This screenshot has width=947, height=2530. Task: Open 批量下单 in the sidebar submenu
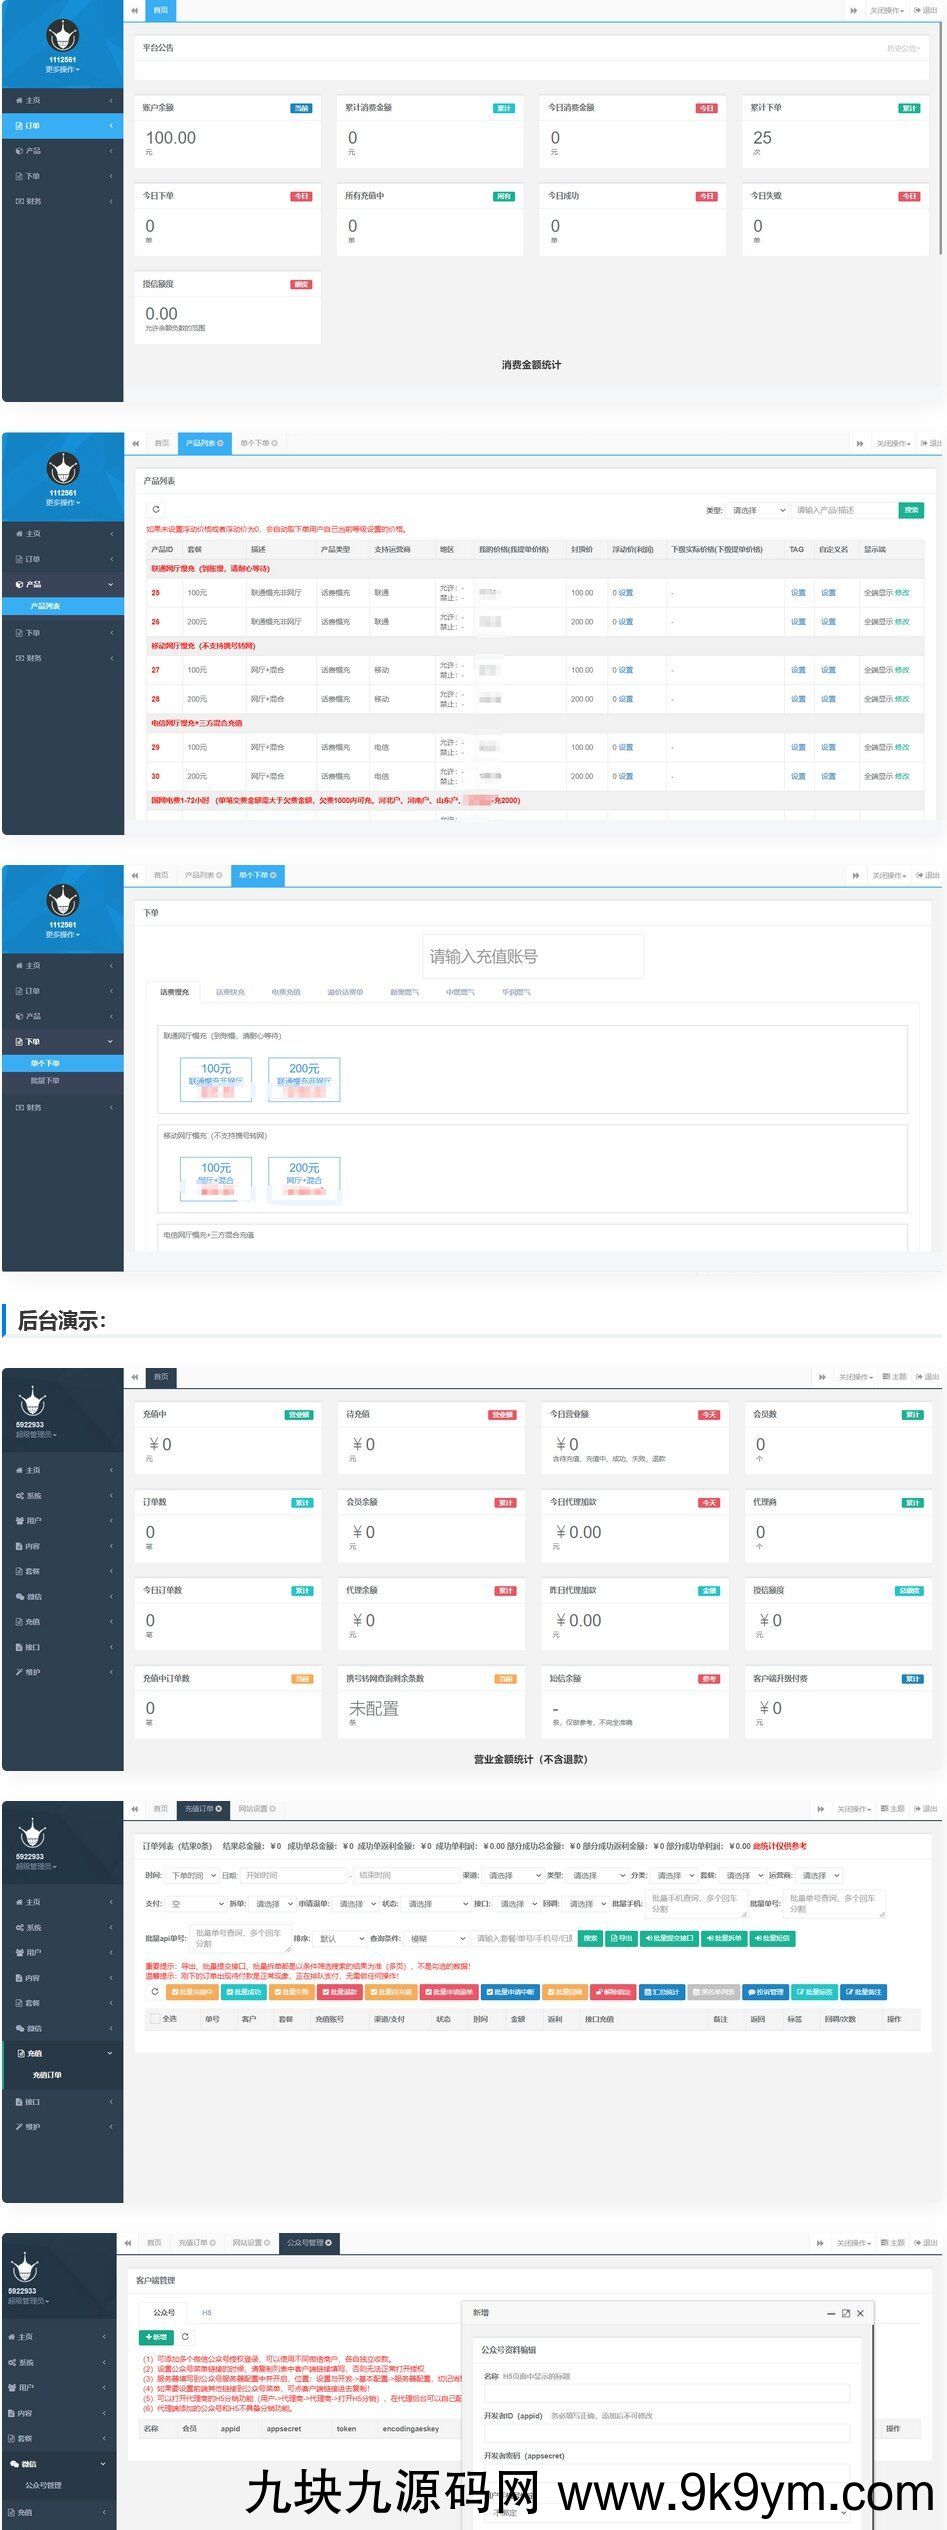coord(45,1080)
